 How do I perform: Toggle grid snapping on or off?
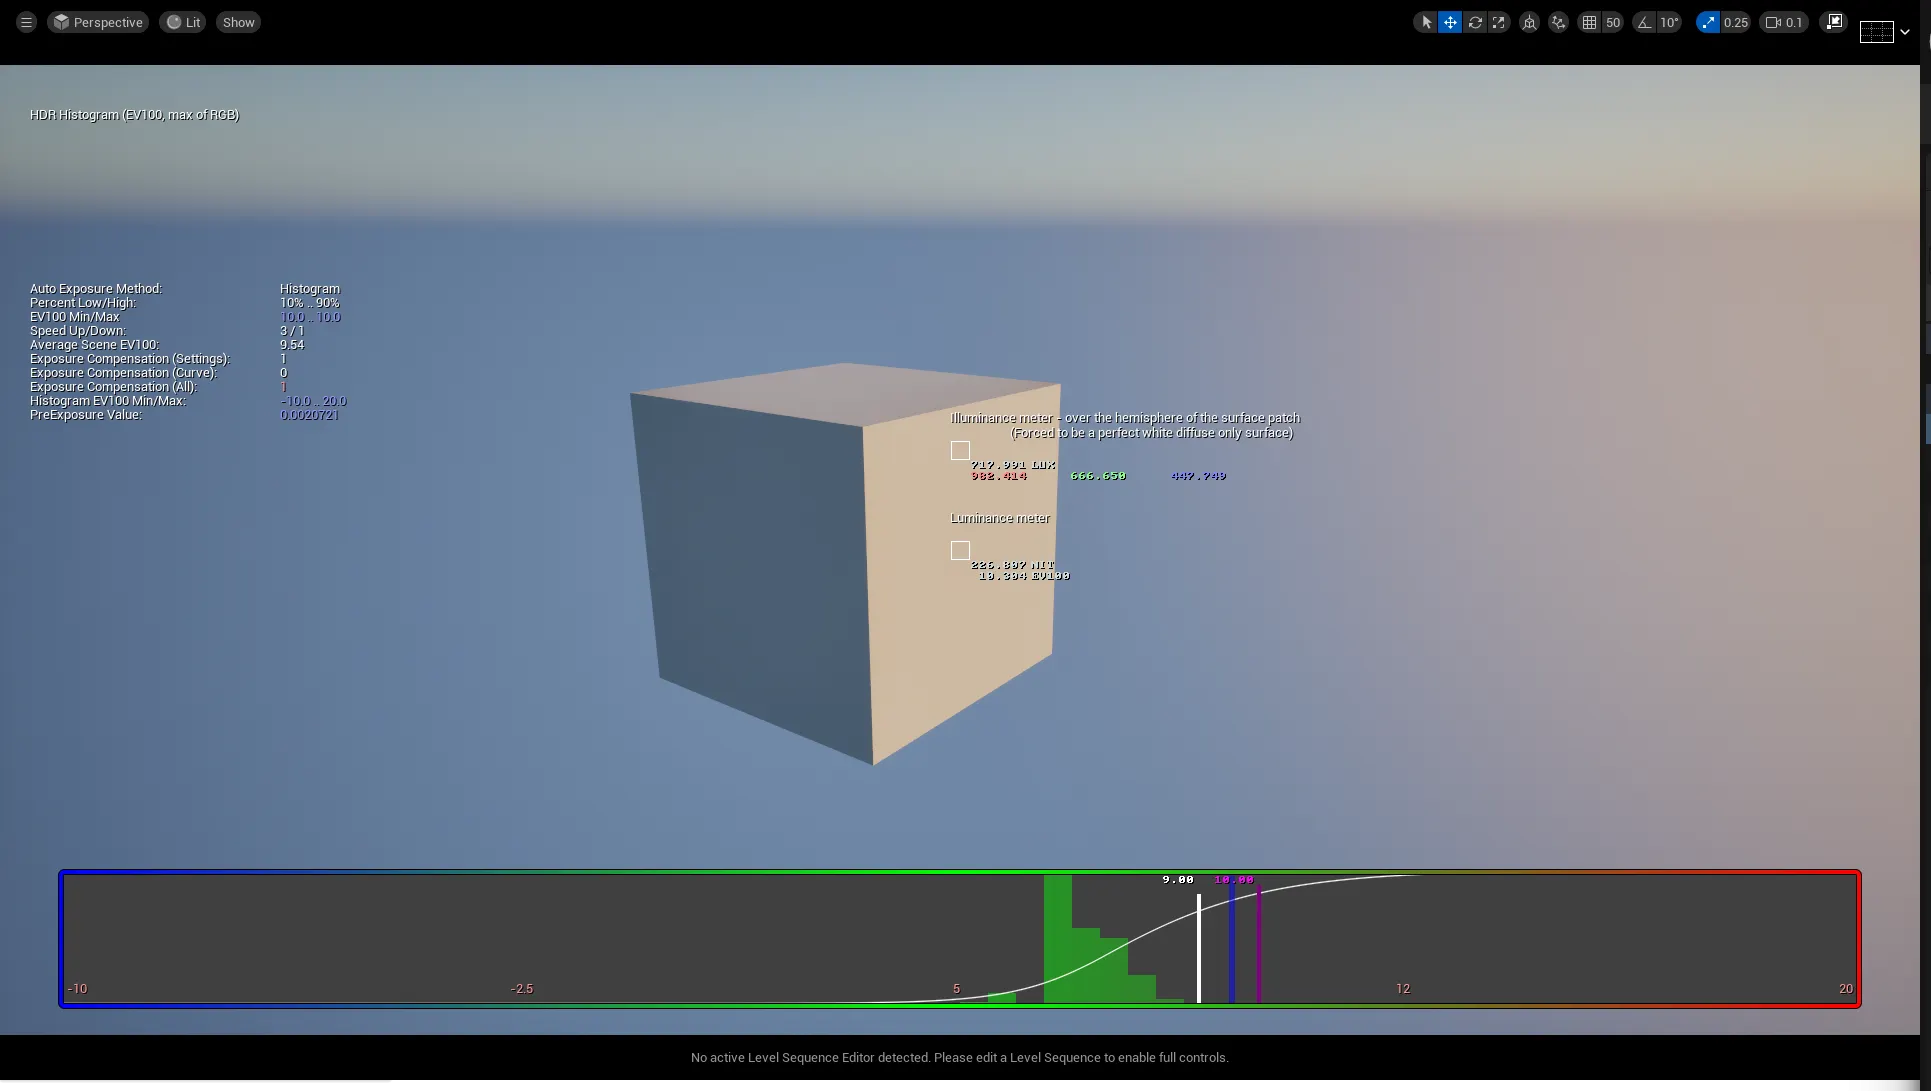tap(1589, 22)
